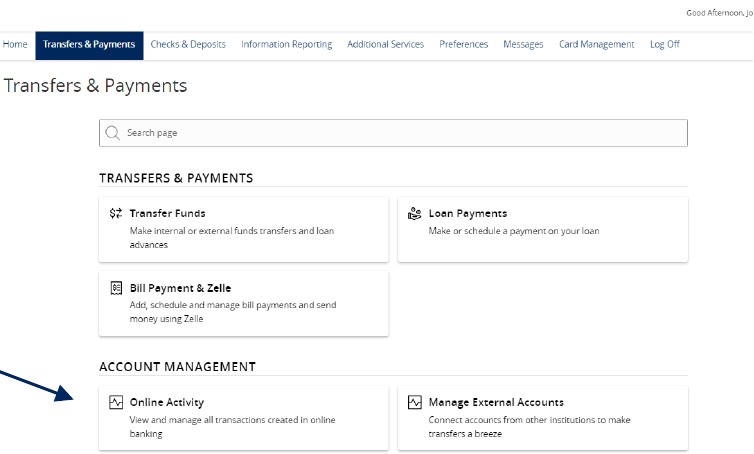The image size is (754, 454).
Task: Click 'View and manage all transactions' description
Action: (232, 427)
